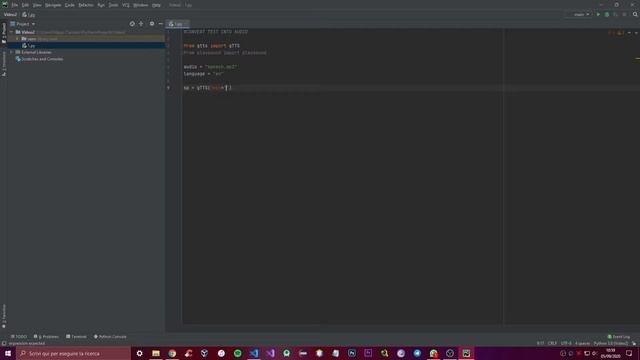Click the yellow warning stripe on scrollbar
Image resolution: width=640 pixels, height=360 pixels.
(x=637, y=59)
